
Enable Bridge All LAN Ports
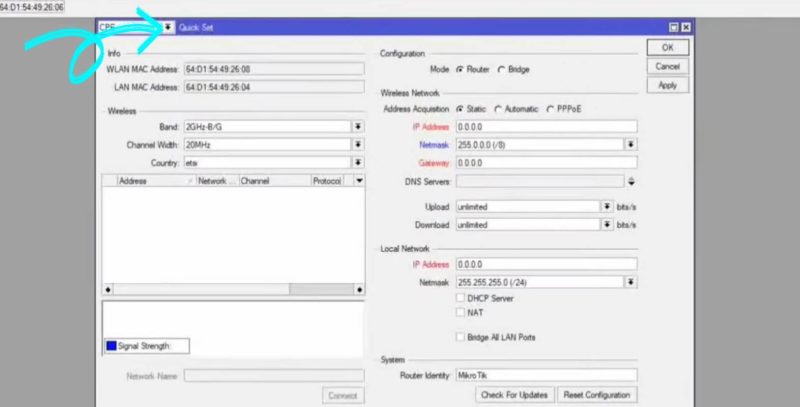point(460,337)
